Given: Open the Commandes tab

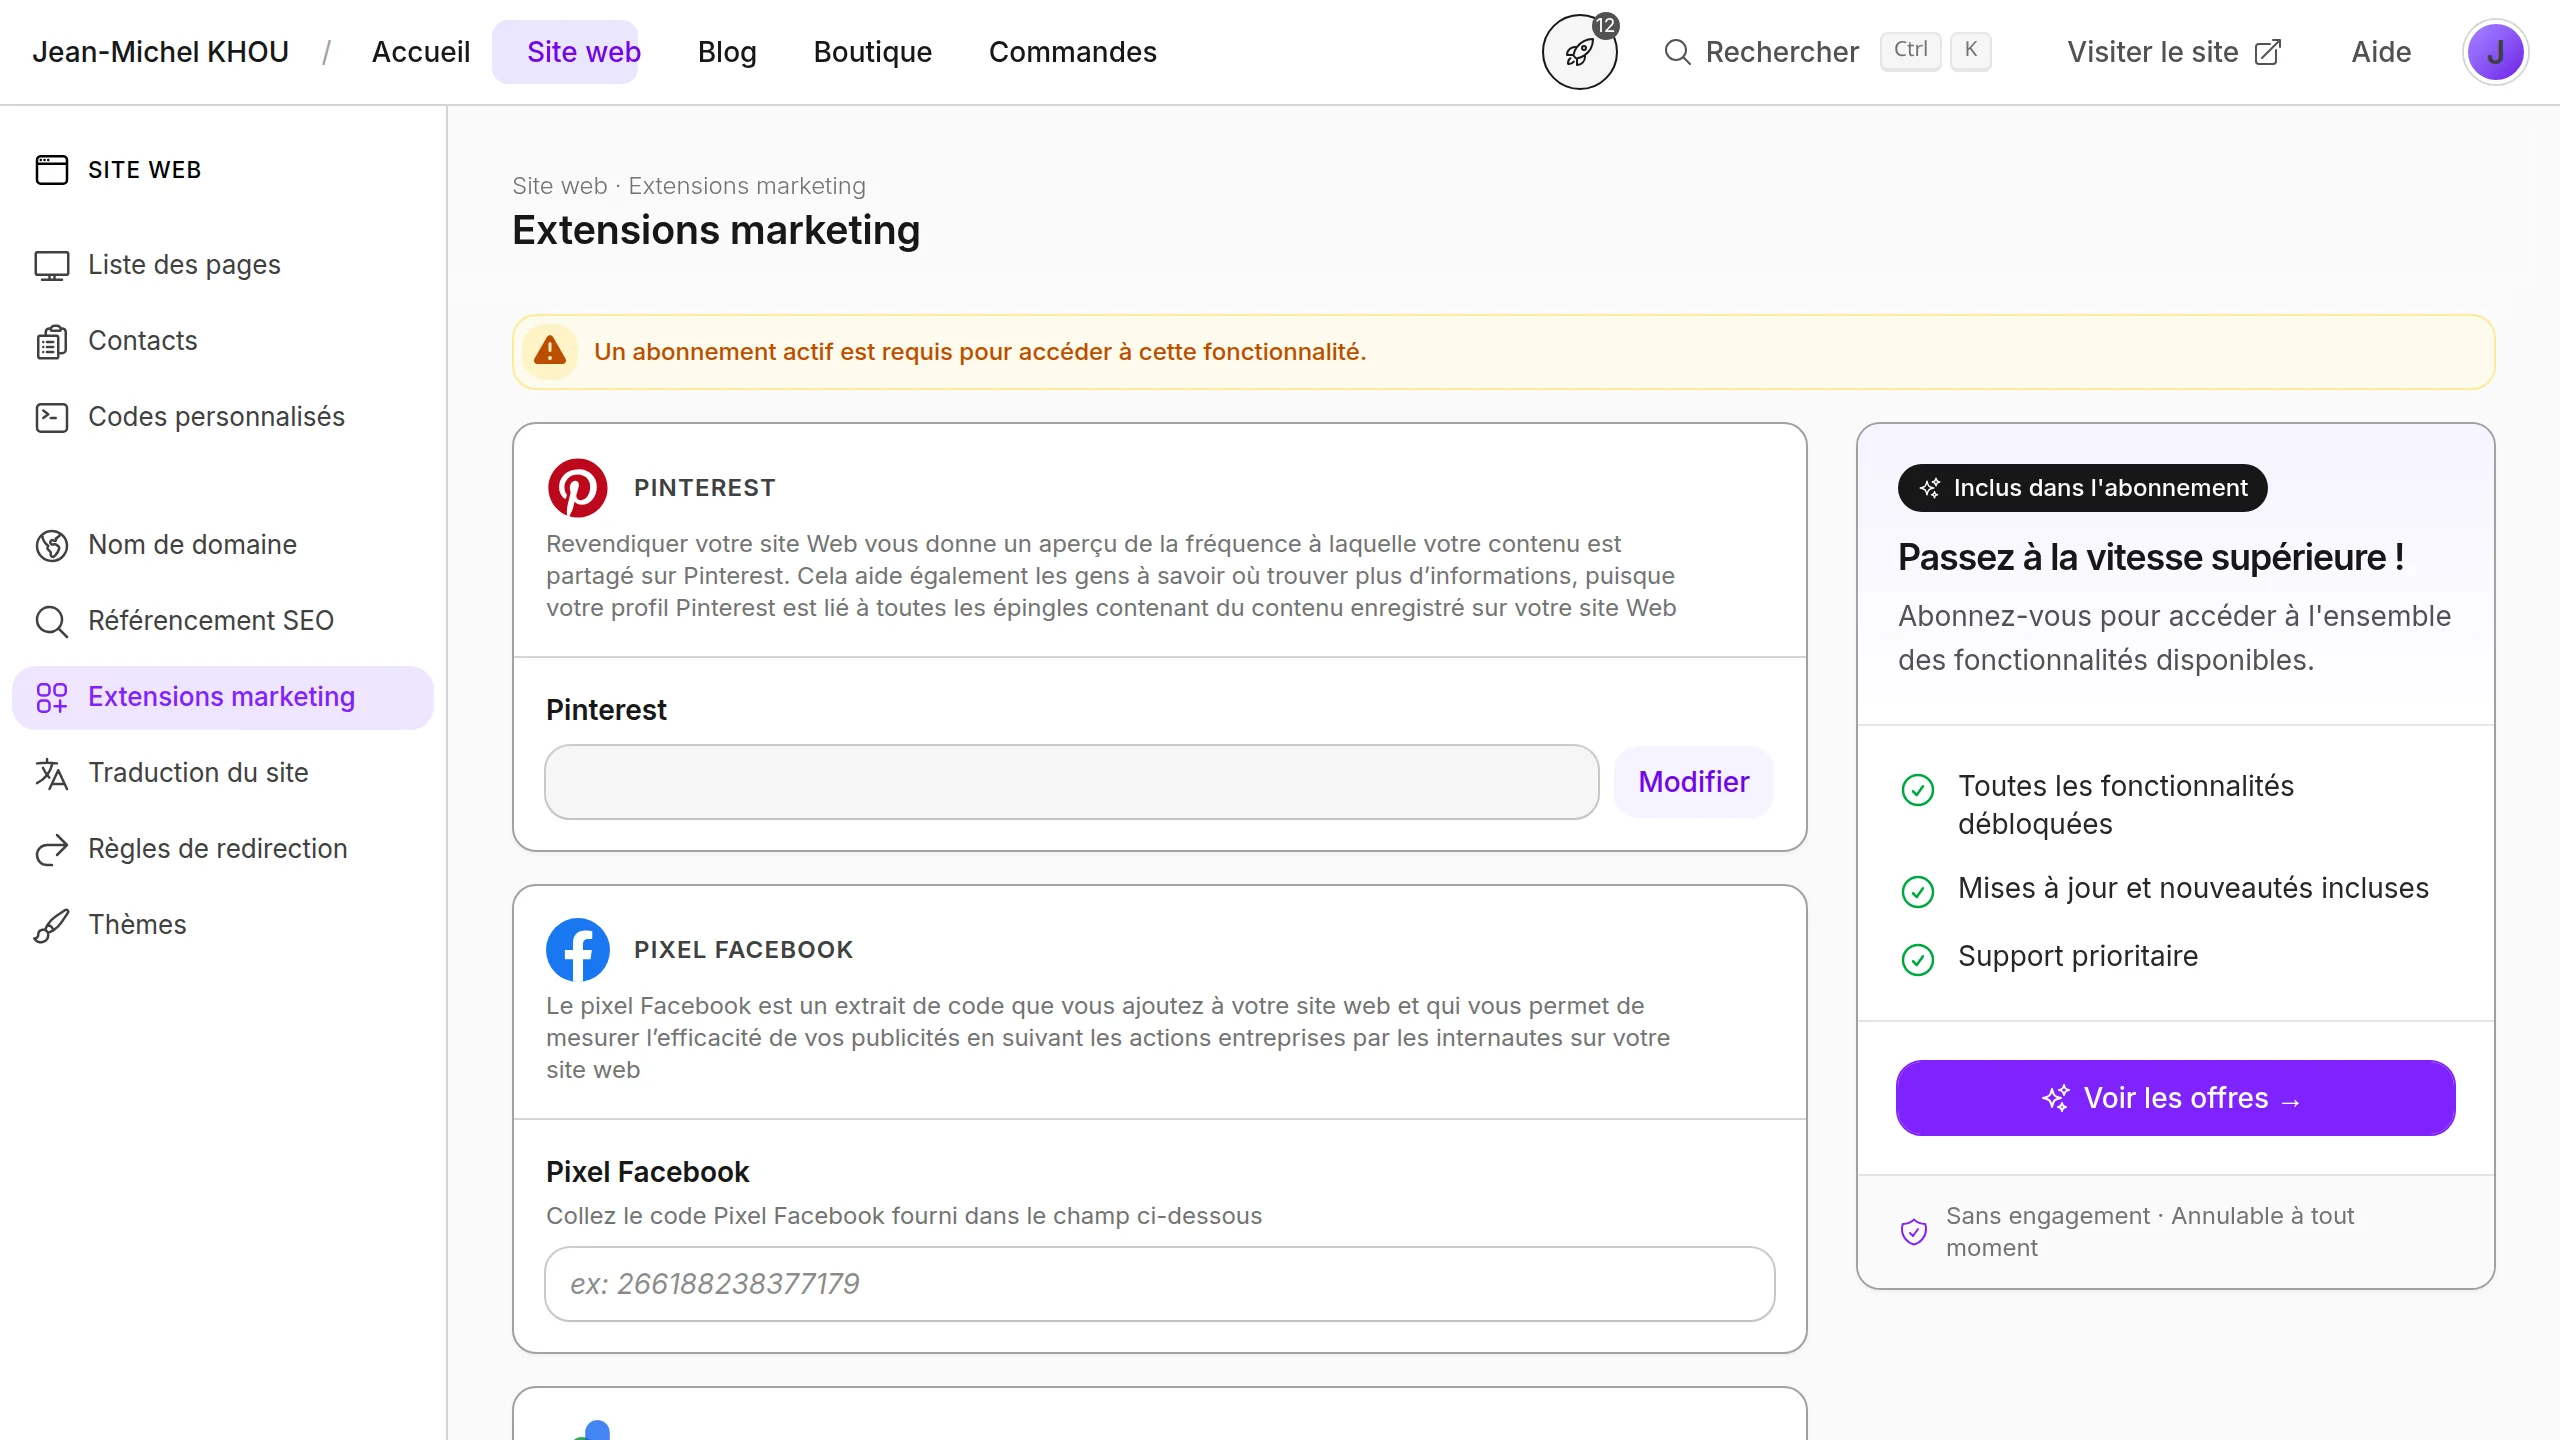Looking at the screenshot, I should [1072, 52].
